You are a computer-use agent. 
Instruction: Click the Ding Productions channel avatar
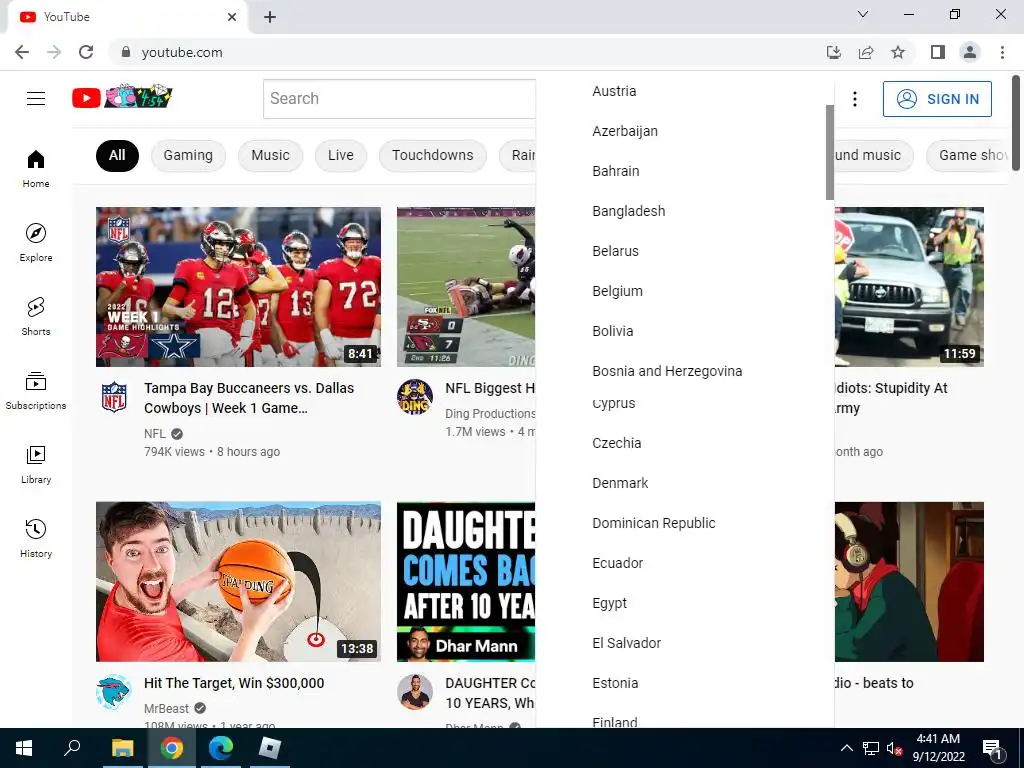point(415,396)
